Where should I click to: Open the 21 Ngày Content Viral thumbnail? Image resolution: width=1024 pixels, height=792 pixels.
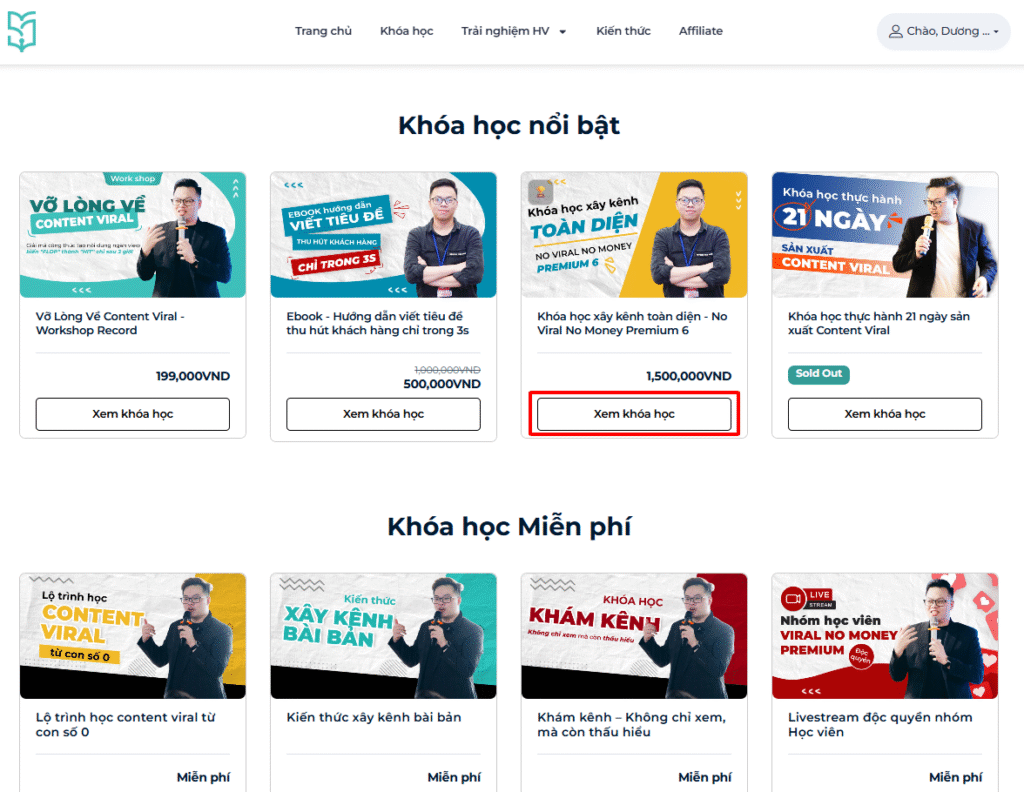pyautogui.click(x=885, y=234)
